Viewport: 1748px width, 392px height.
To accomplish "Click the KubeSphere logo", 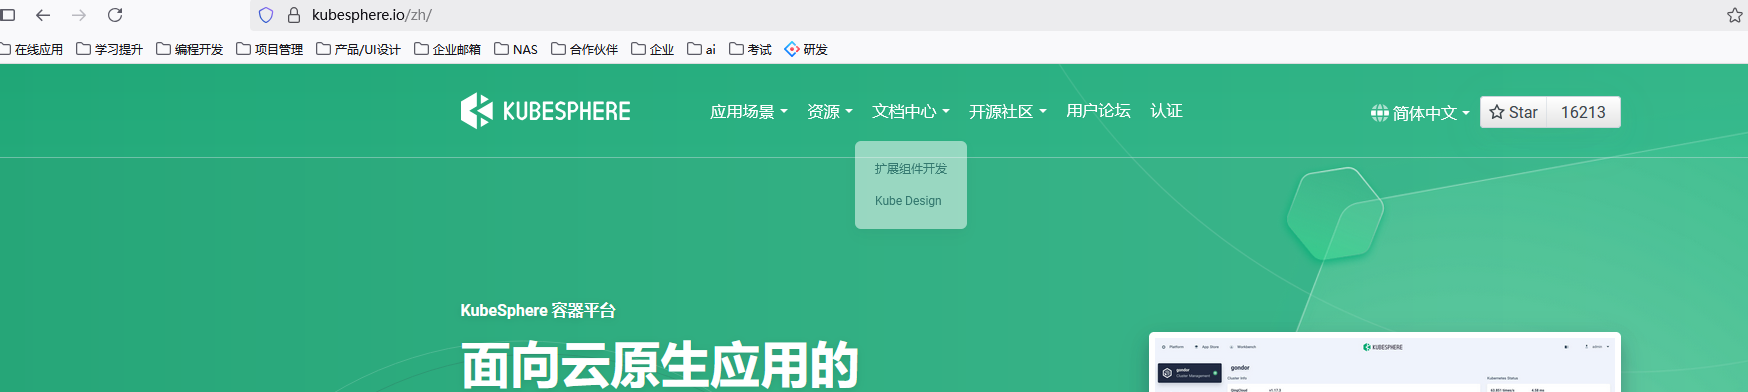I will coord(546,111).
